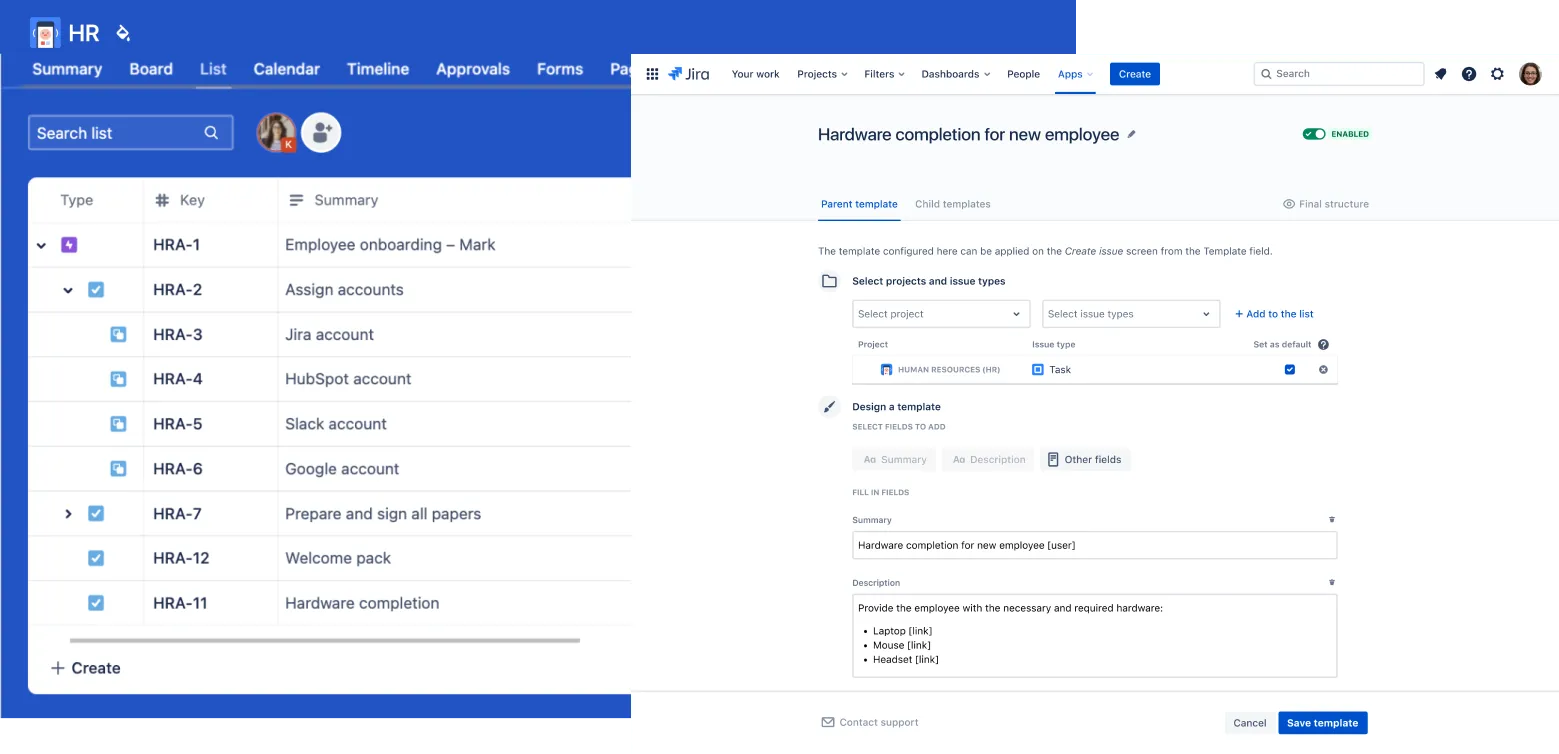Toggle the Enabled switch off
Viewport: 1559px width, 754px height.
pos(1313,134)
